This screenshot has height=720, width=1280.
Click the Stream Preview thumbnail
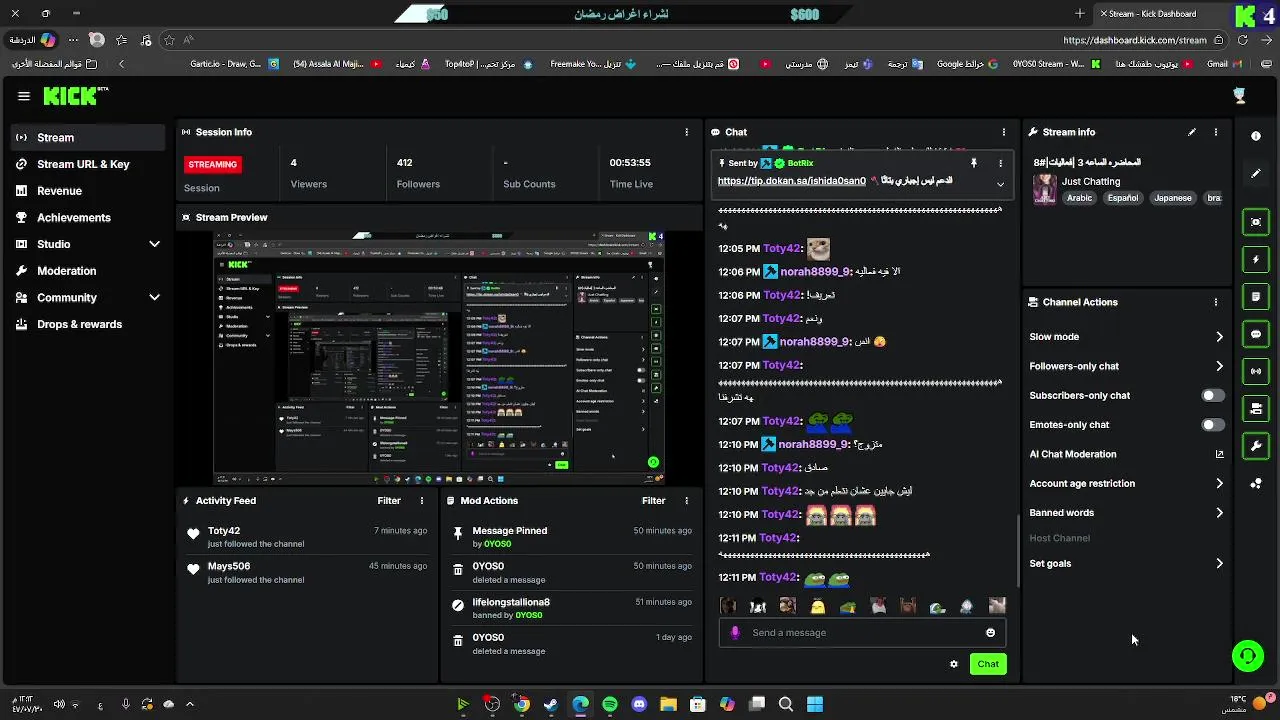point(439,358)
